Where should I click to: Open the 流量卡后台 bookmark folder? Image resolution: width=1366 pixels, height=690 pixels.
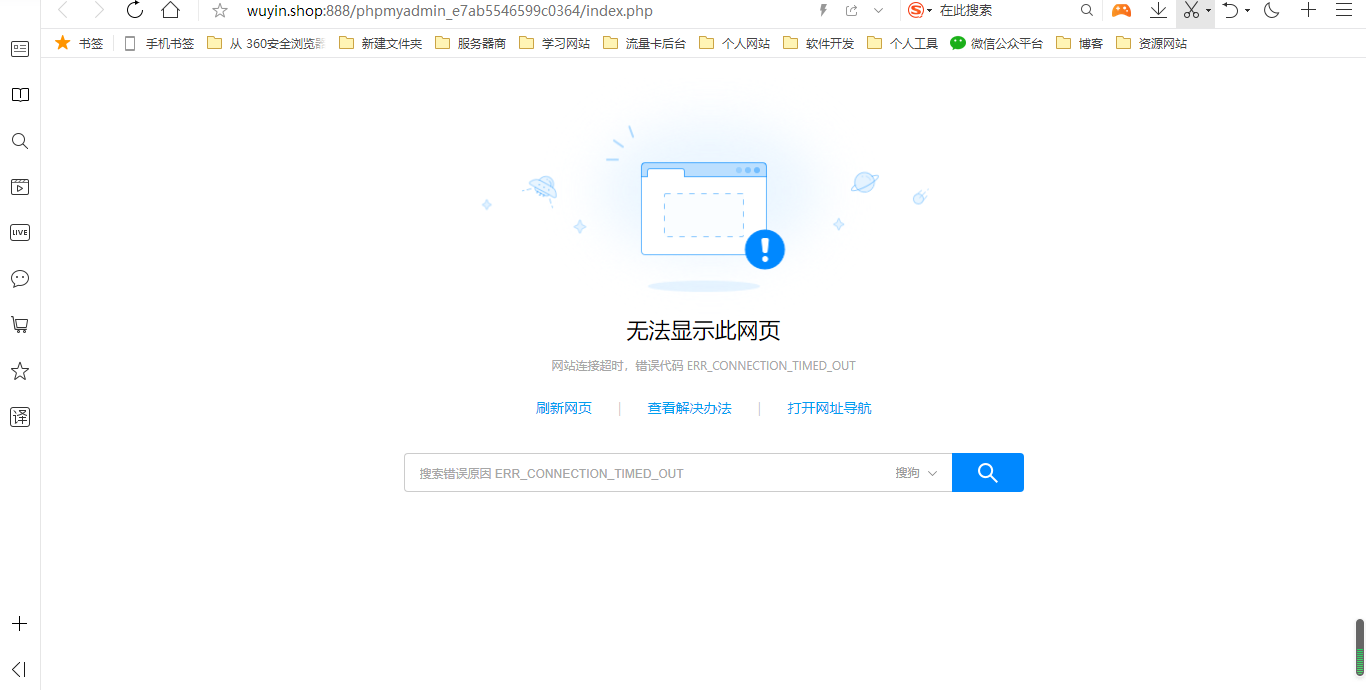pyautogui.click(x=644, y=43)
